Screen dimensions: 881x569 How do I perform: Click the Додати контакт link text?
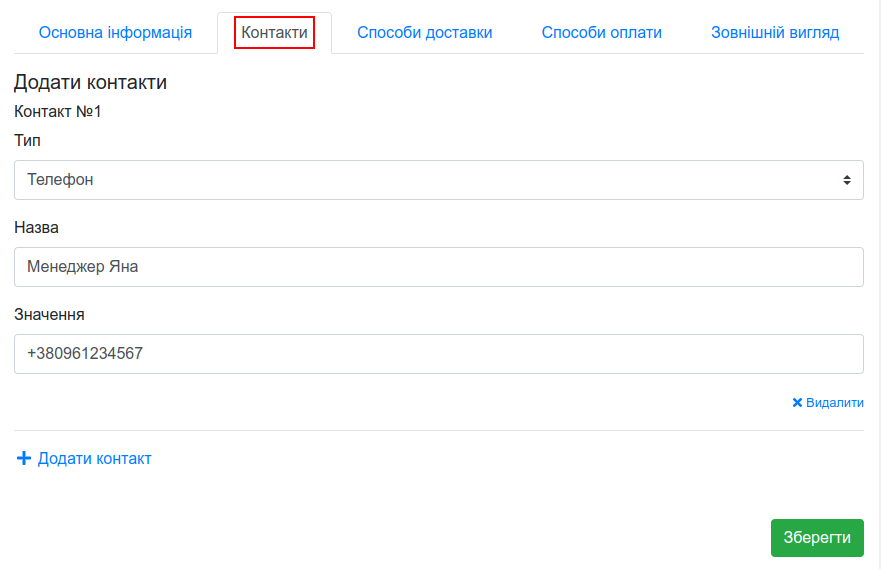pos(94,458)
